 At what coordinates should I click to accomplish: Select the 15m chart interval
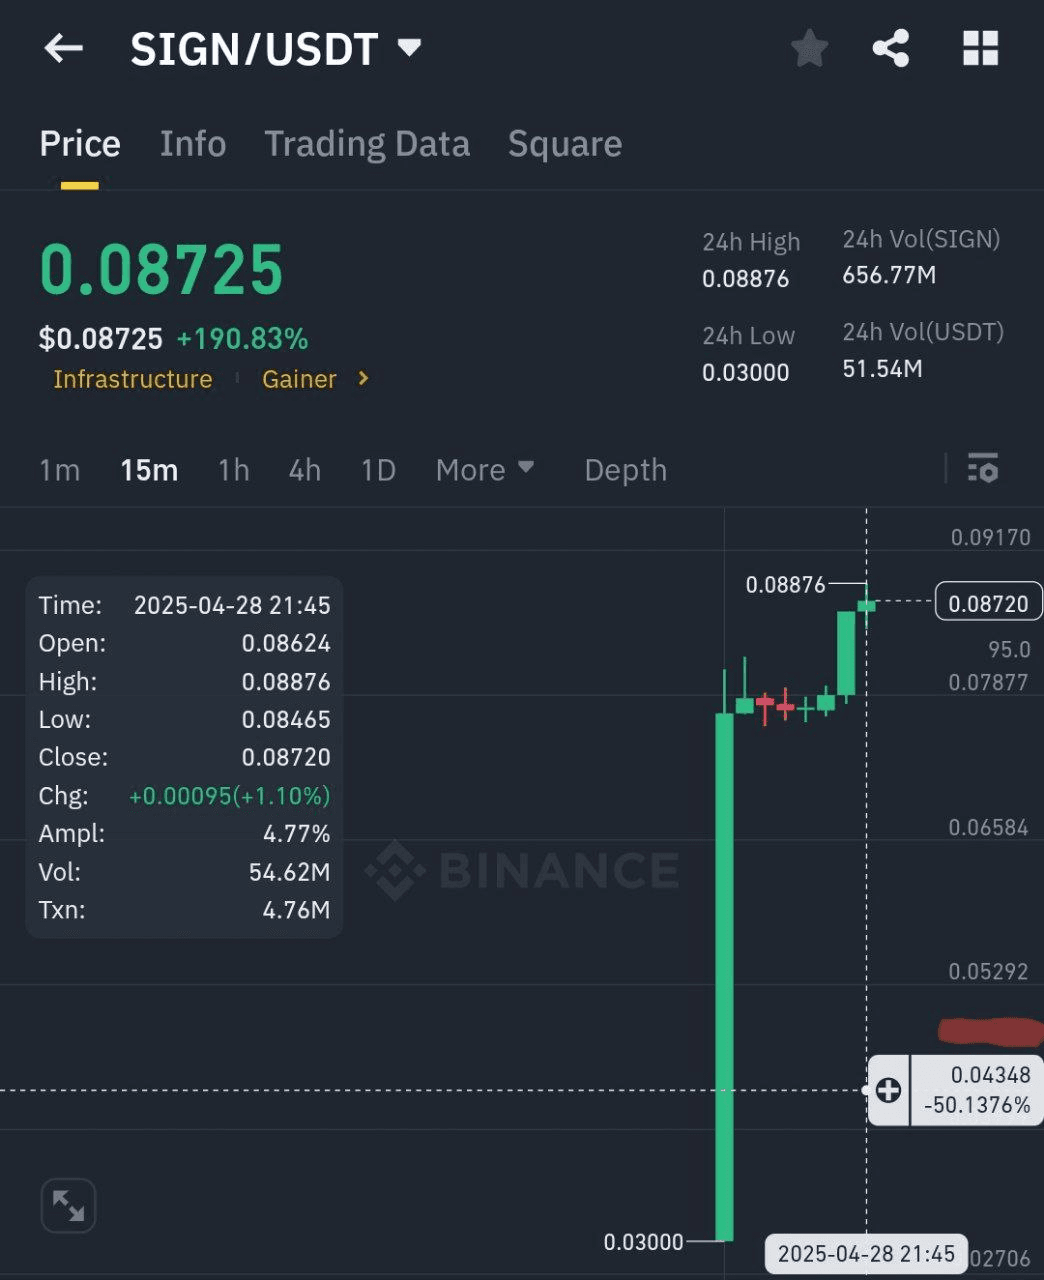coord(149,470)
